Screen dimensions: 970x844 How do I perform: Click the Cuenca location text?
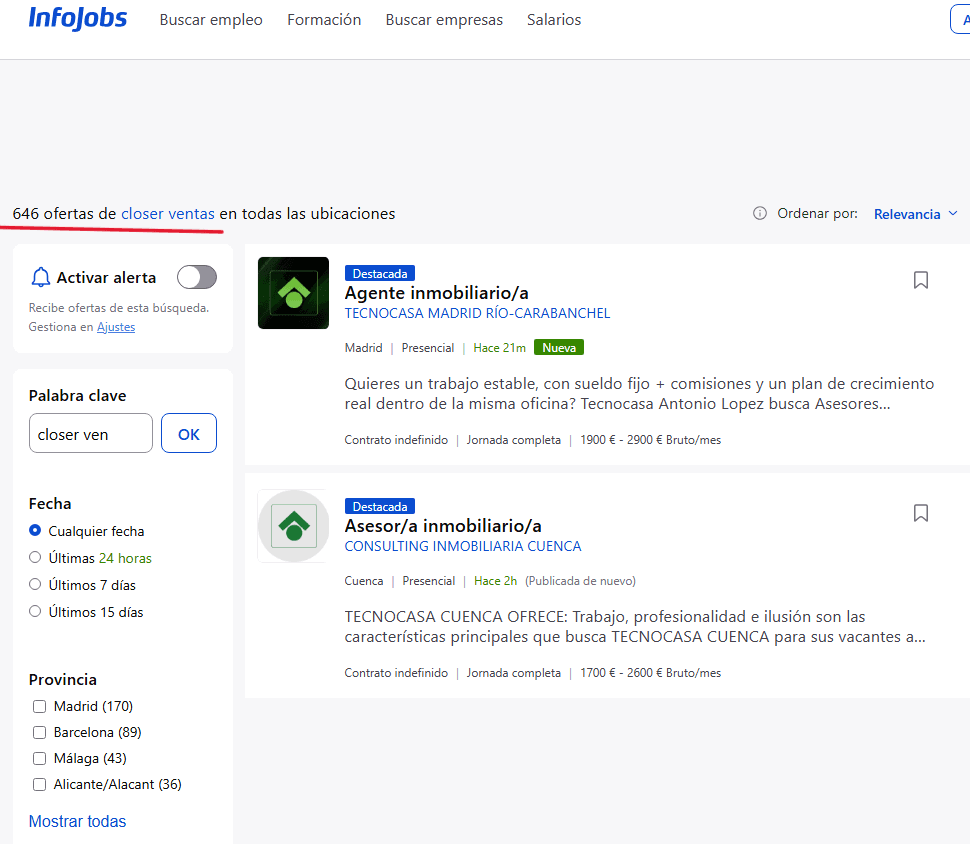[364, 581]
